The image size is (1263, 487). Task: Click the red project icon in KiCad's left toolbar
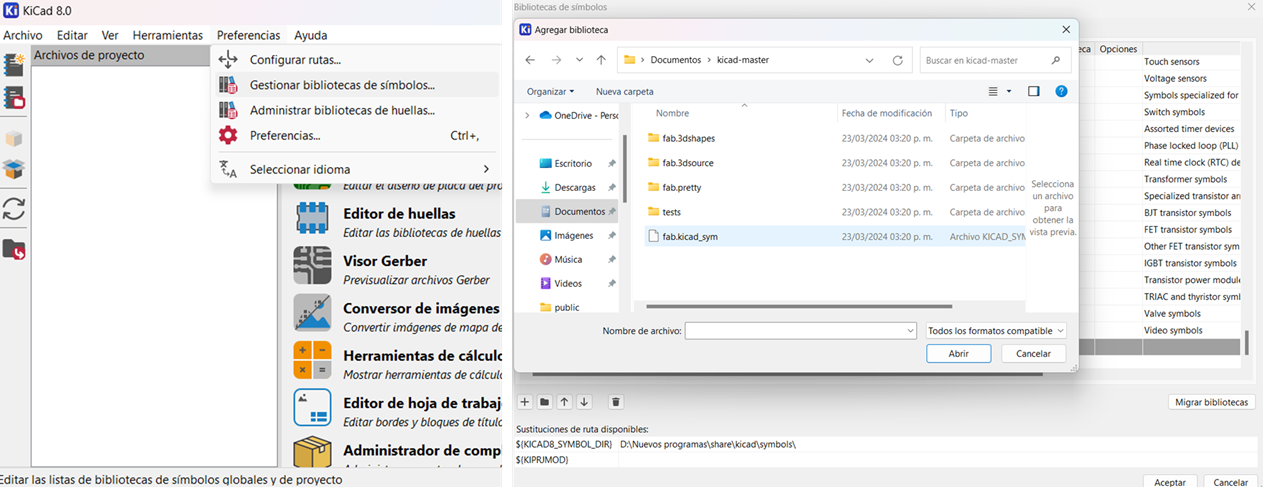(x=14, y=98)
